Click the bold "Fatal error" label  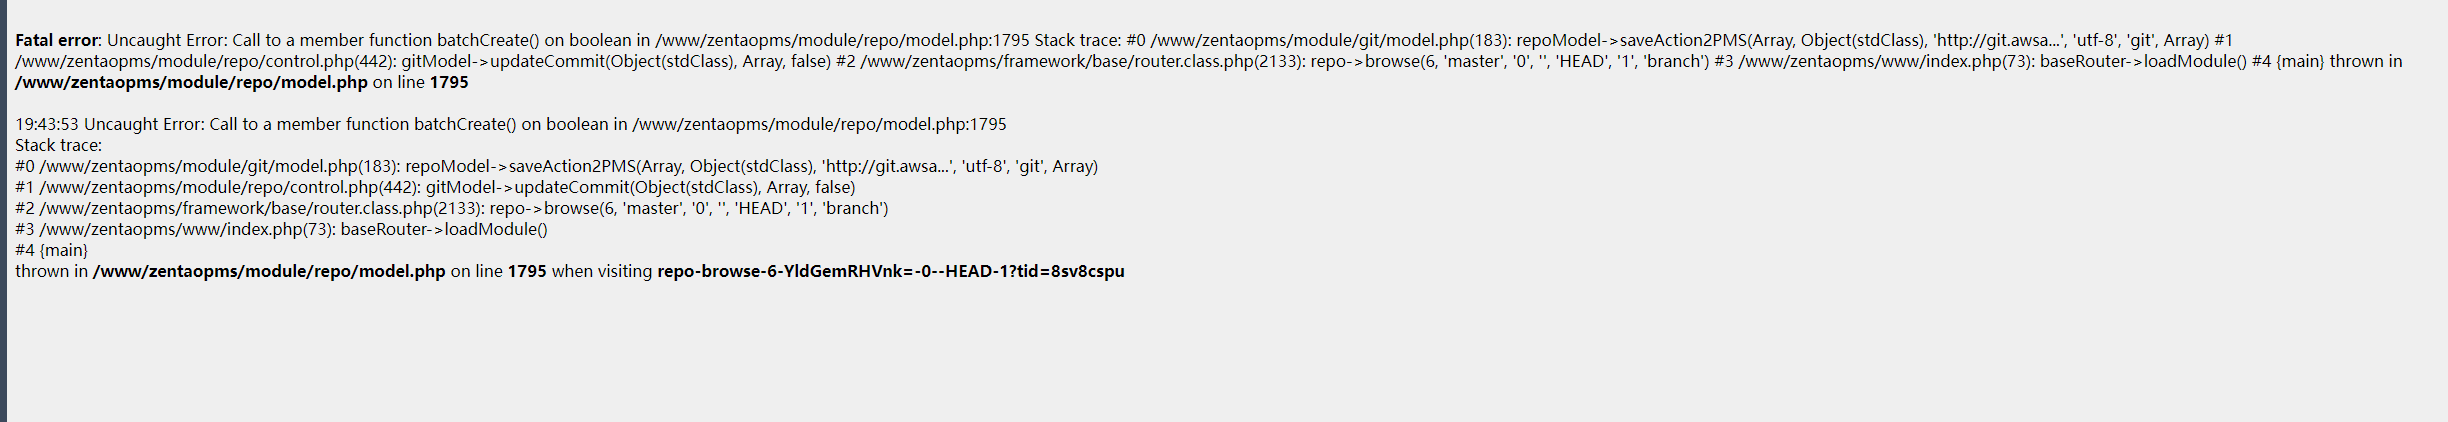(57, 40)
